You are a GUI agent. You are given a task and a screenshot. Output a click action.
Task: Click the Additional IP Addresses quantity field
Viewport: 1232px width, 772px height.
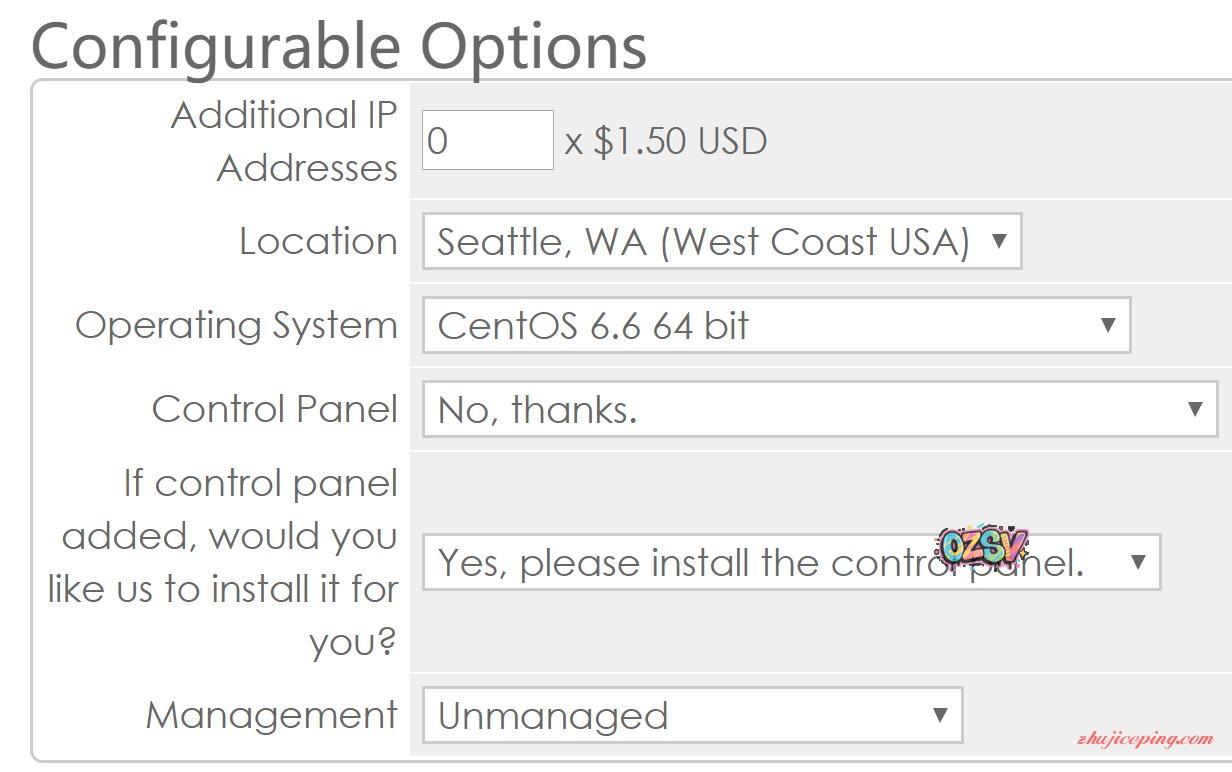pos(487,140)
